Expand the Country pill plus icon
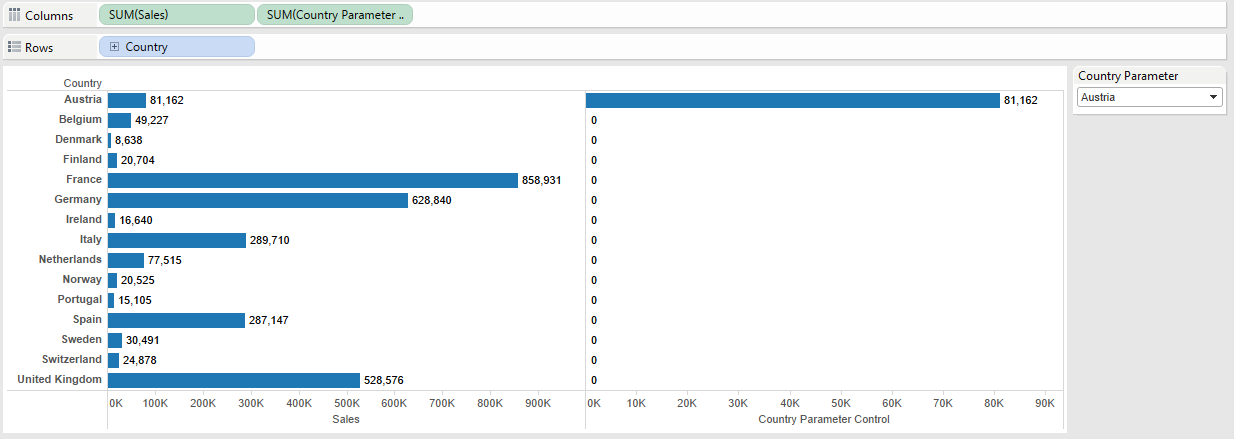The height and width of the screenshot is (439, 1235). pos(115,47)
